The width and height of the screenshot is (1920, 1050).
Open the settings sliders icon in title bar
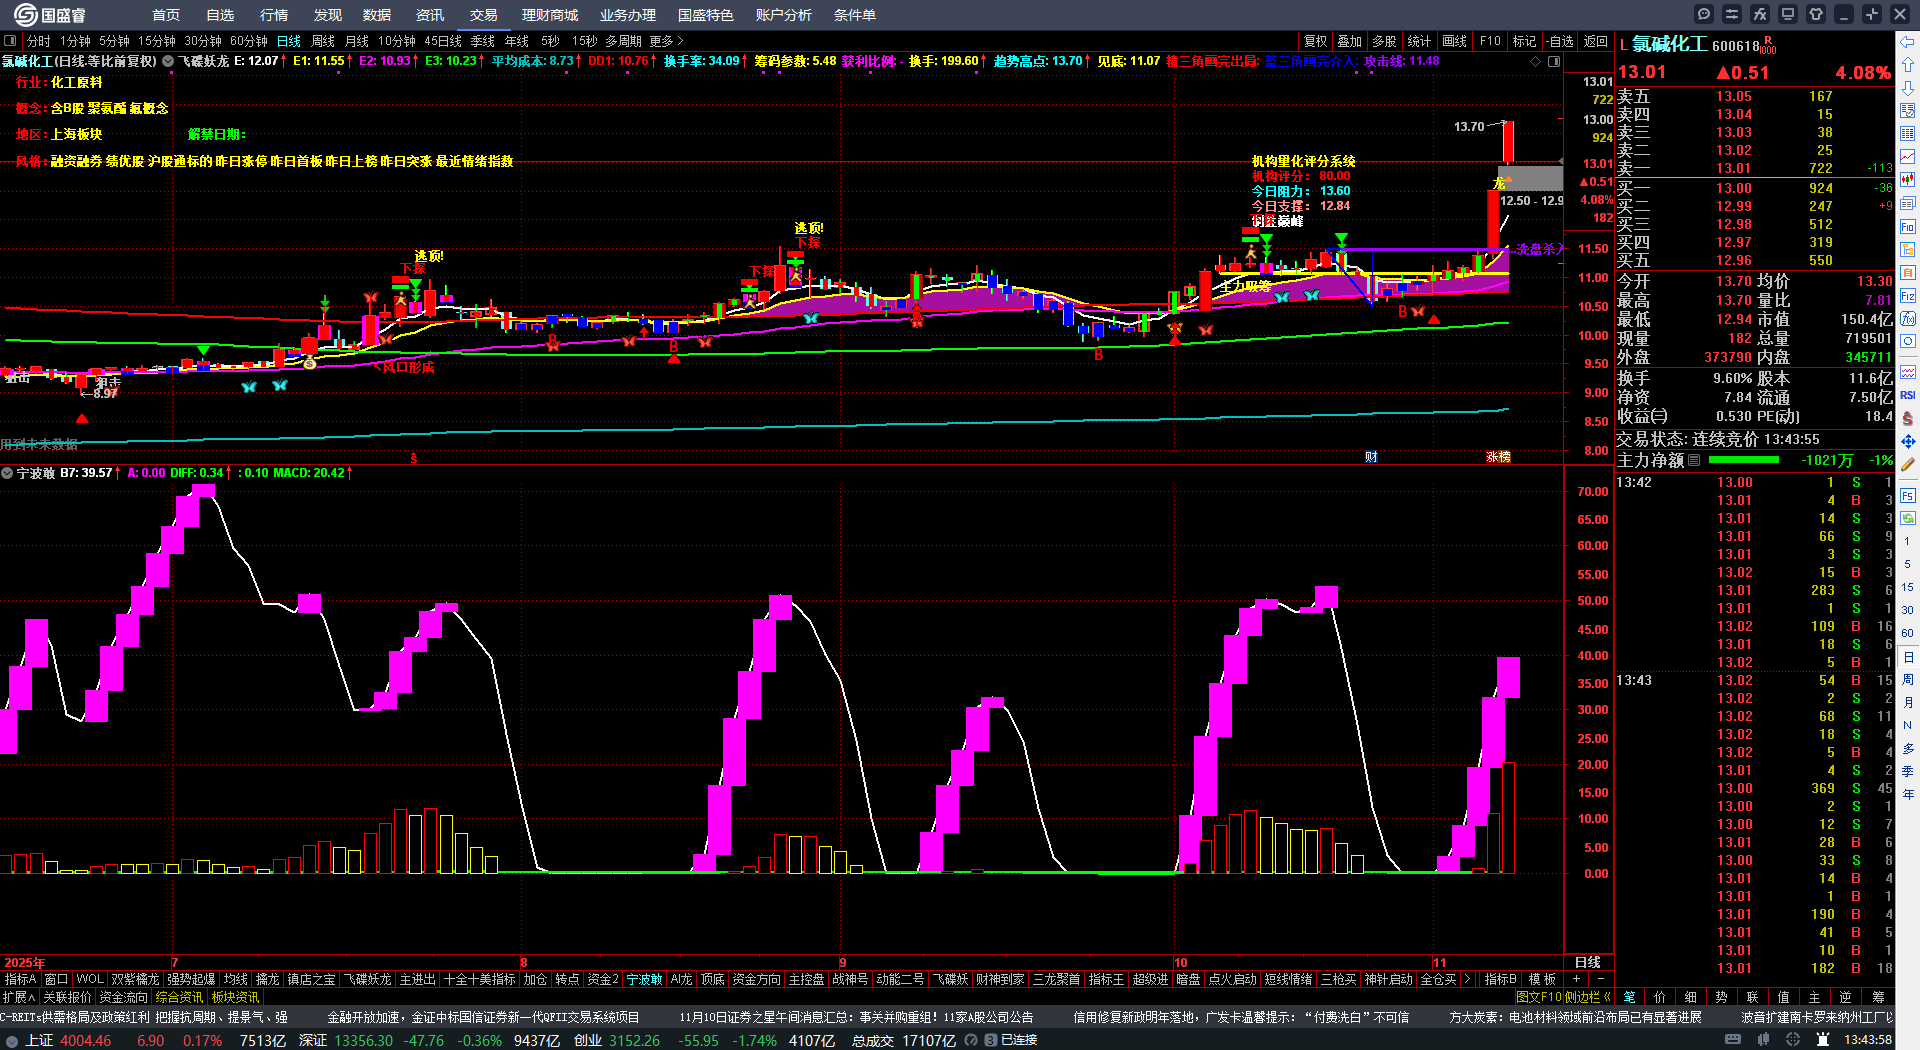pyautogui.click(x=1732, y=14)
